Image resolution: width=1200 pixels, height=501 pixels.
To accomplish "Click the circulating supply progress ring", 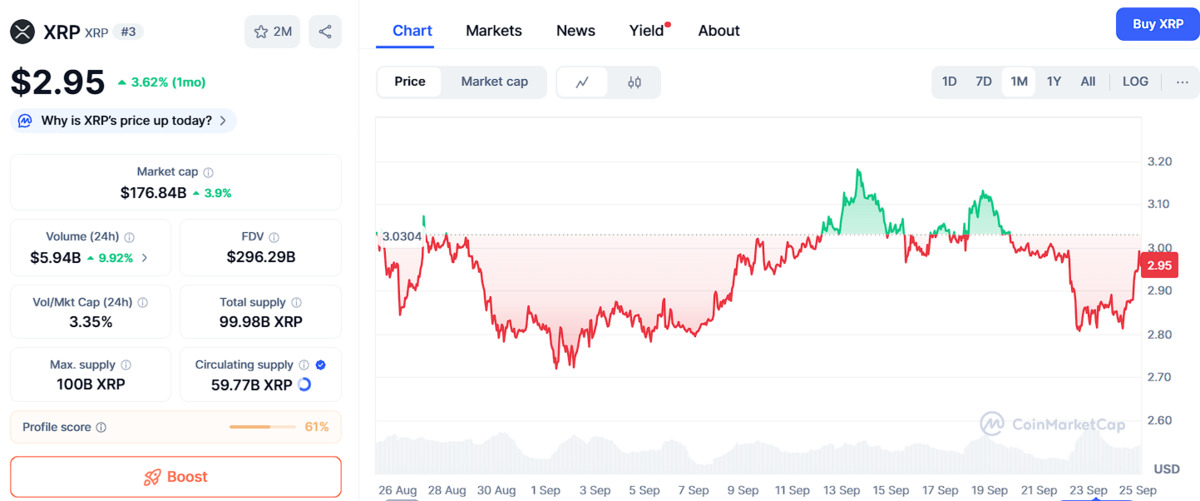I will pos(304,385).
